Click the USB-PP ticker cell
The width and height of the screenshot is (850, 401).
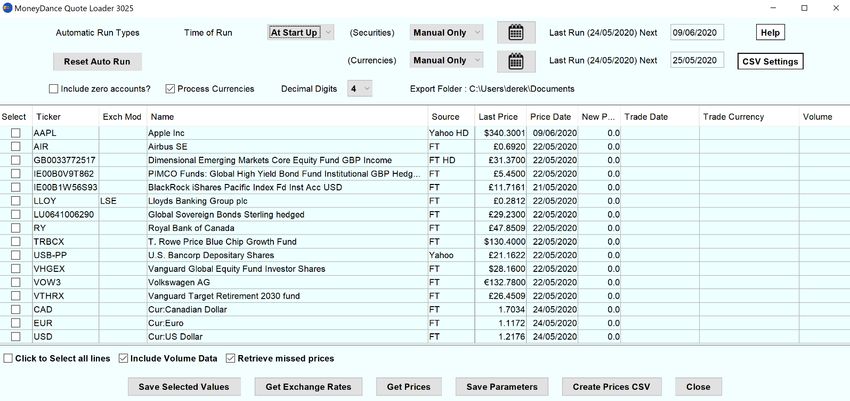(66, 255)
